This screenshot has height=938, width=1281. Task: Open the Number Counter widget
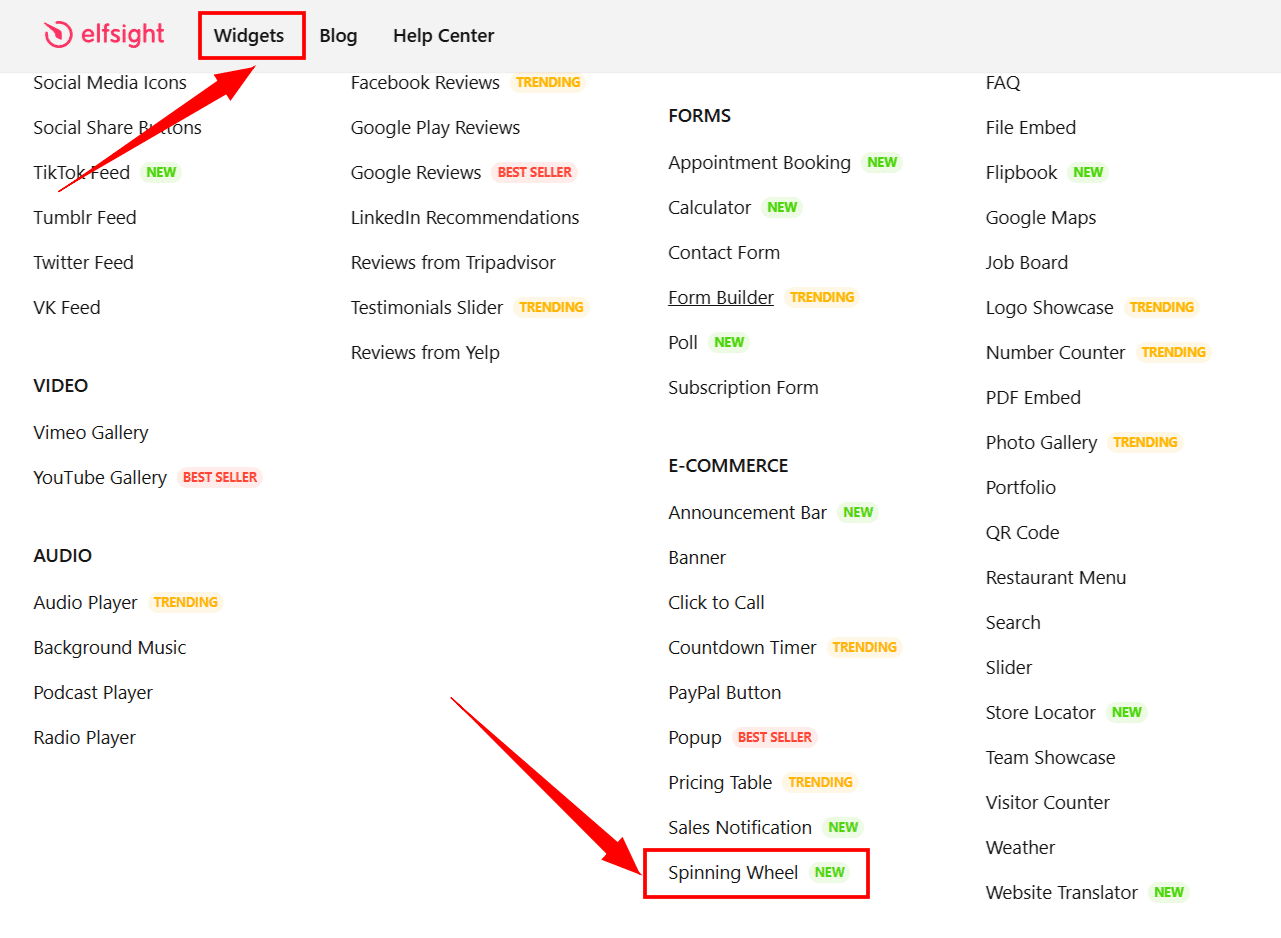(x=1055, y=353)
